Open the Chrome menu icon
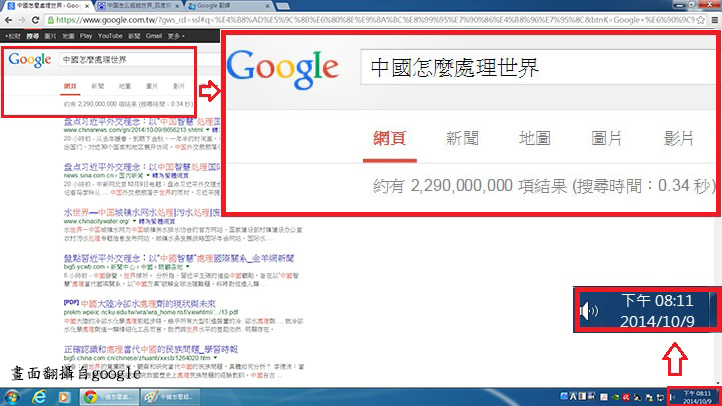This screenshot has height=406, width=722. point(714,20)
